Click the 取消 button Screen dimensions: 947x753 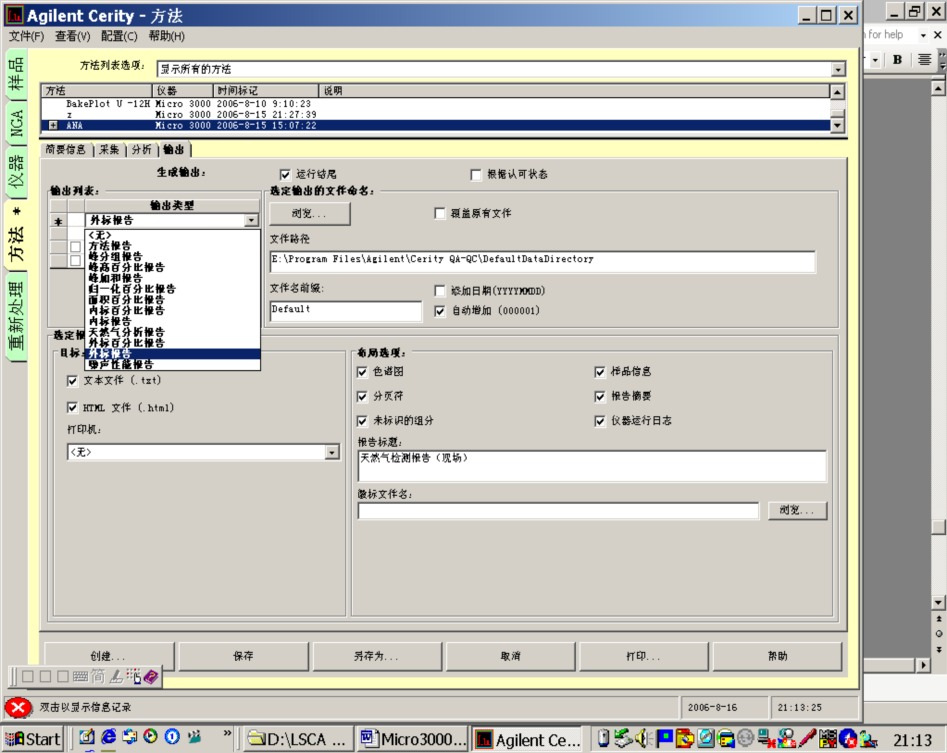[510, 656]
